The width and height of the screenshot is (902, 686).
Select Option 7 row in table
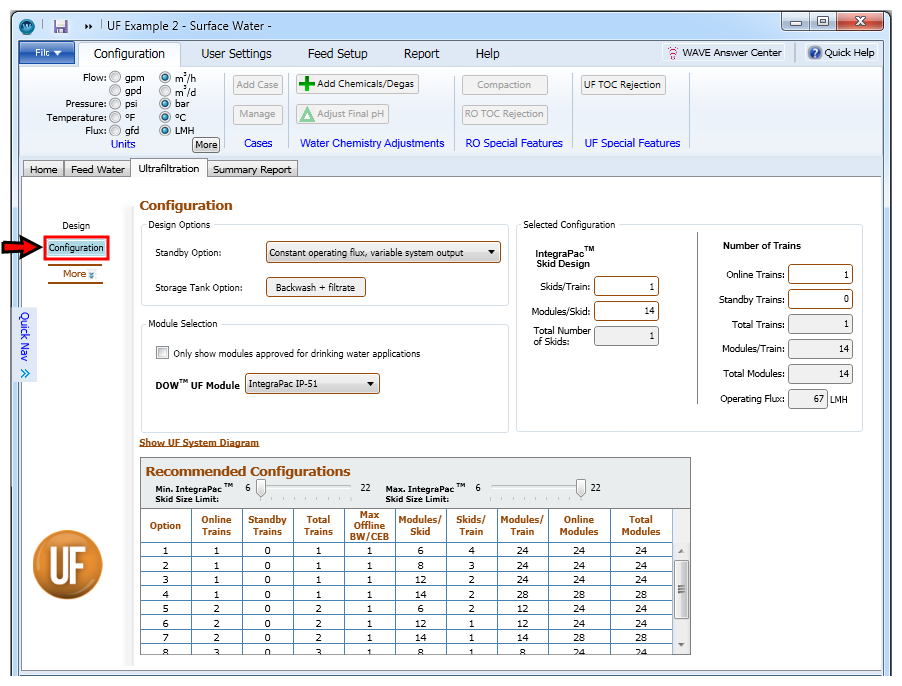(x=406, y=637)
